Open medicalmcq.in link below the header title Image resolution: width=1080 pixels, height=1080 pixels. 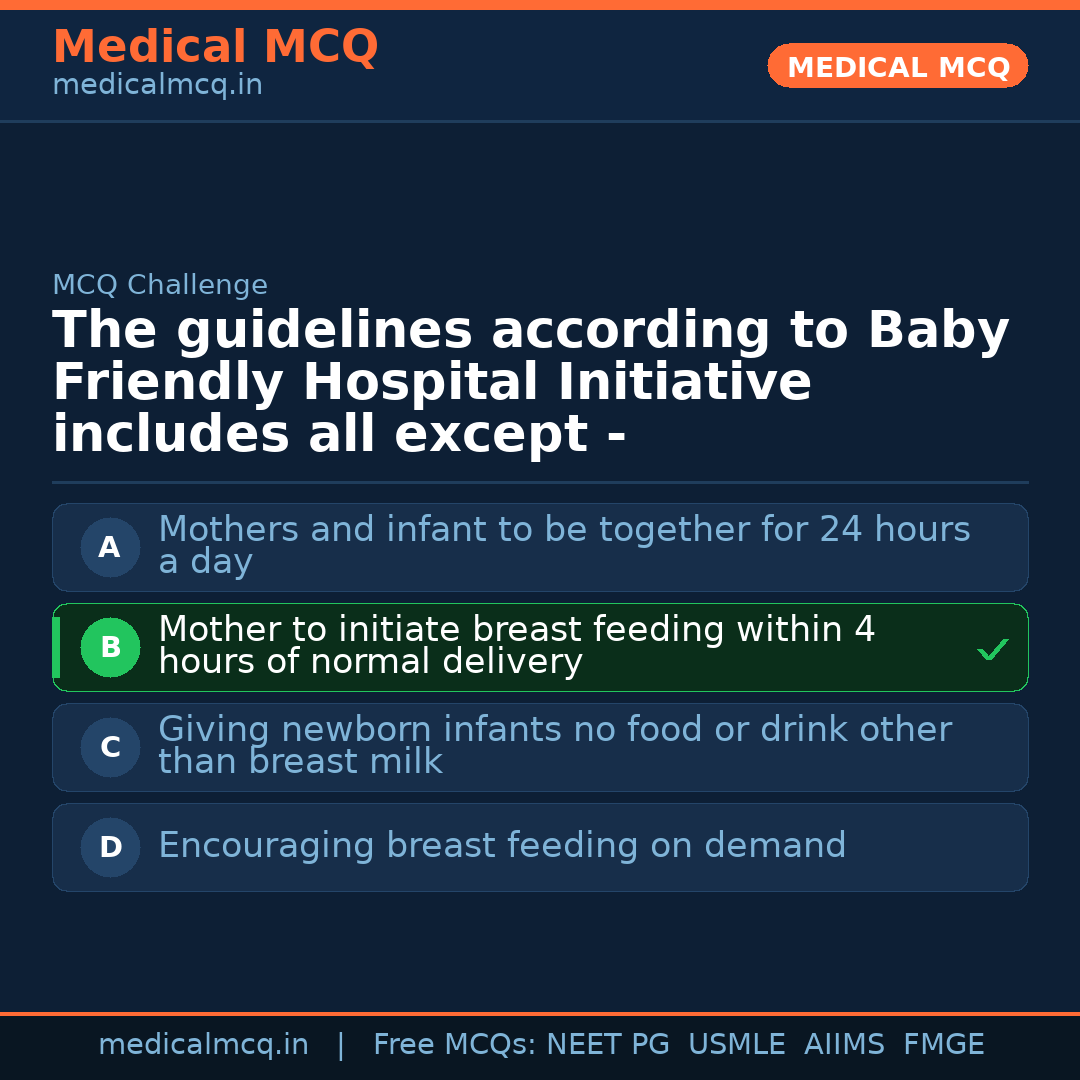click(x=157, y=86)
